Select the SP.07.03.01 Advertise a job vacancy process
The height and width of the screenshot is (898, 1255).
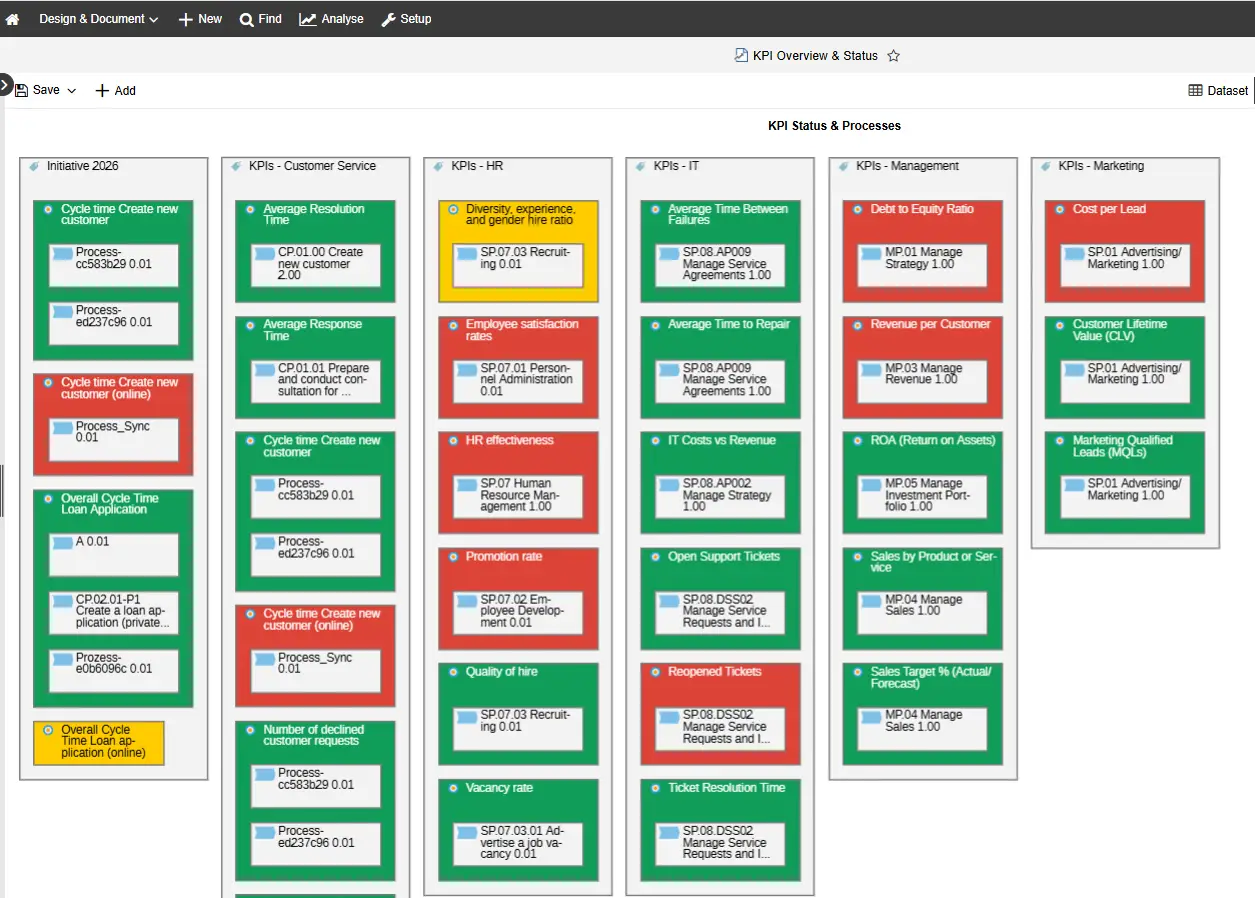[518, 843]
